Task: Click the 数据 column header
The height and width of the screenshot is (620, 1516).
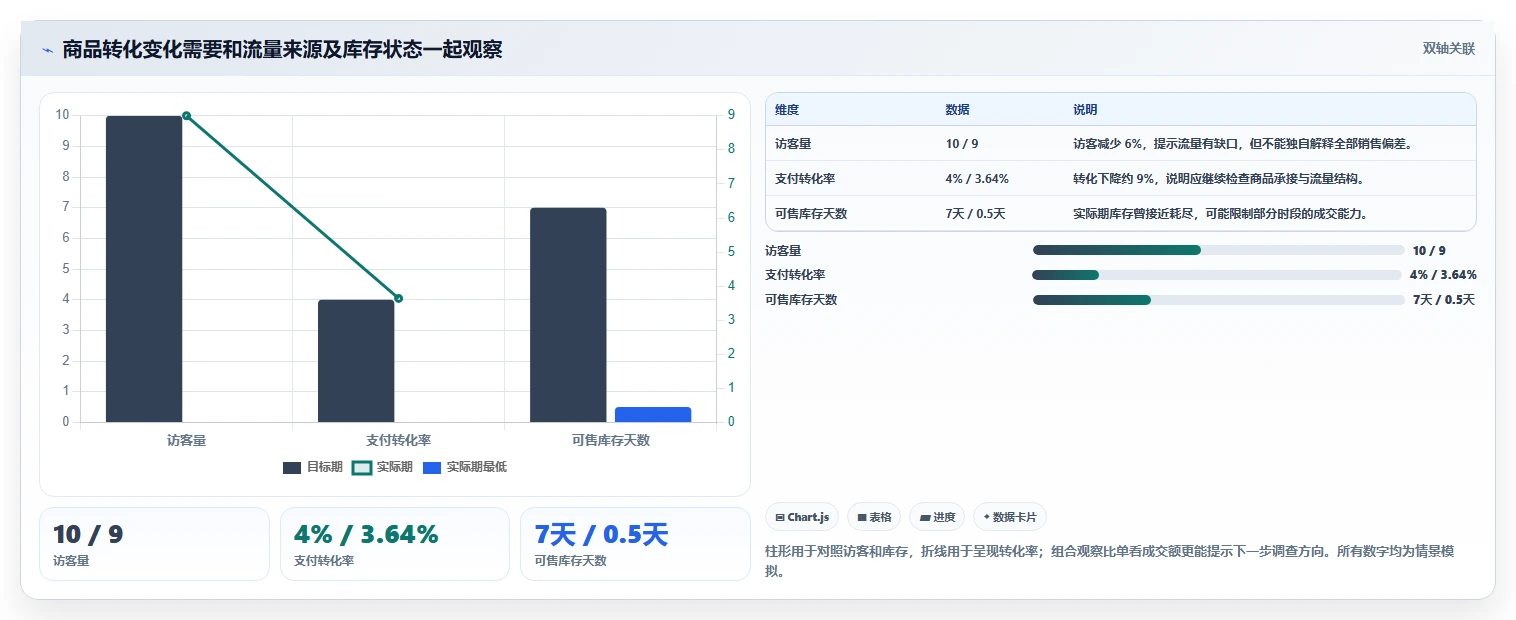Action: (x=957, y=110)
